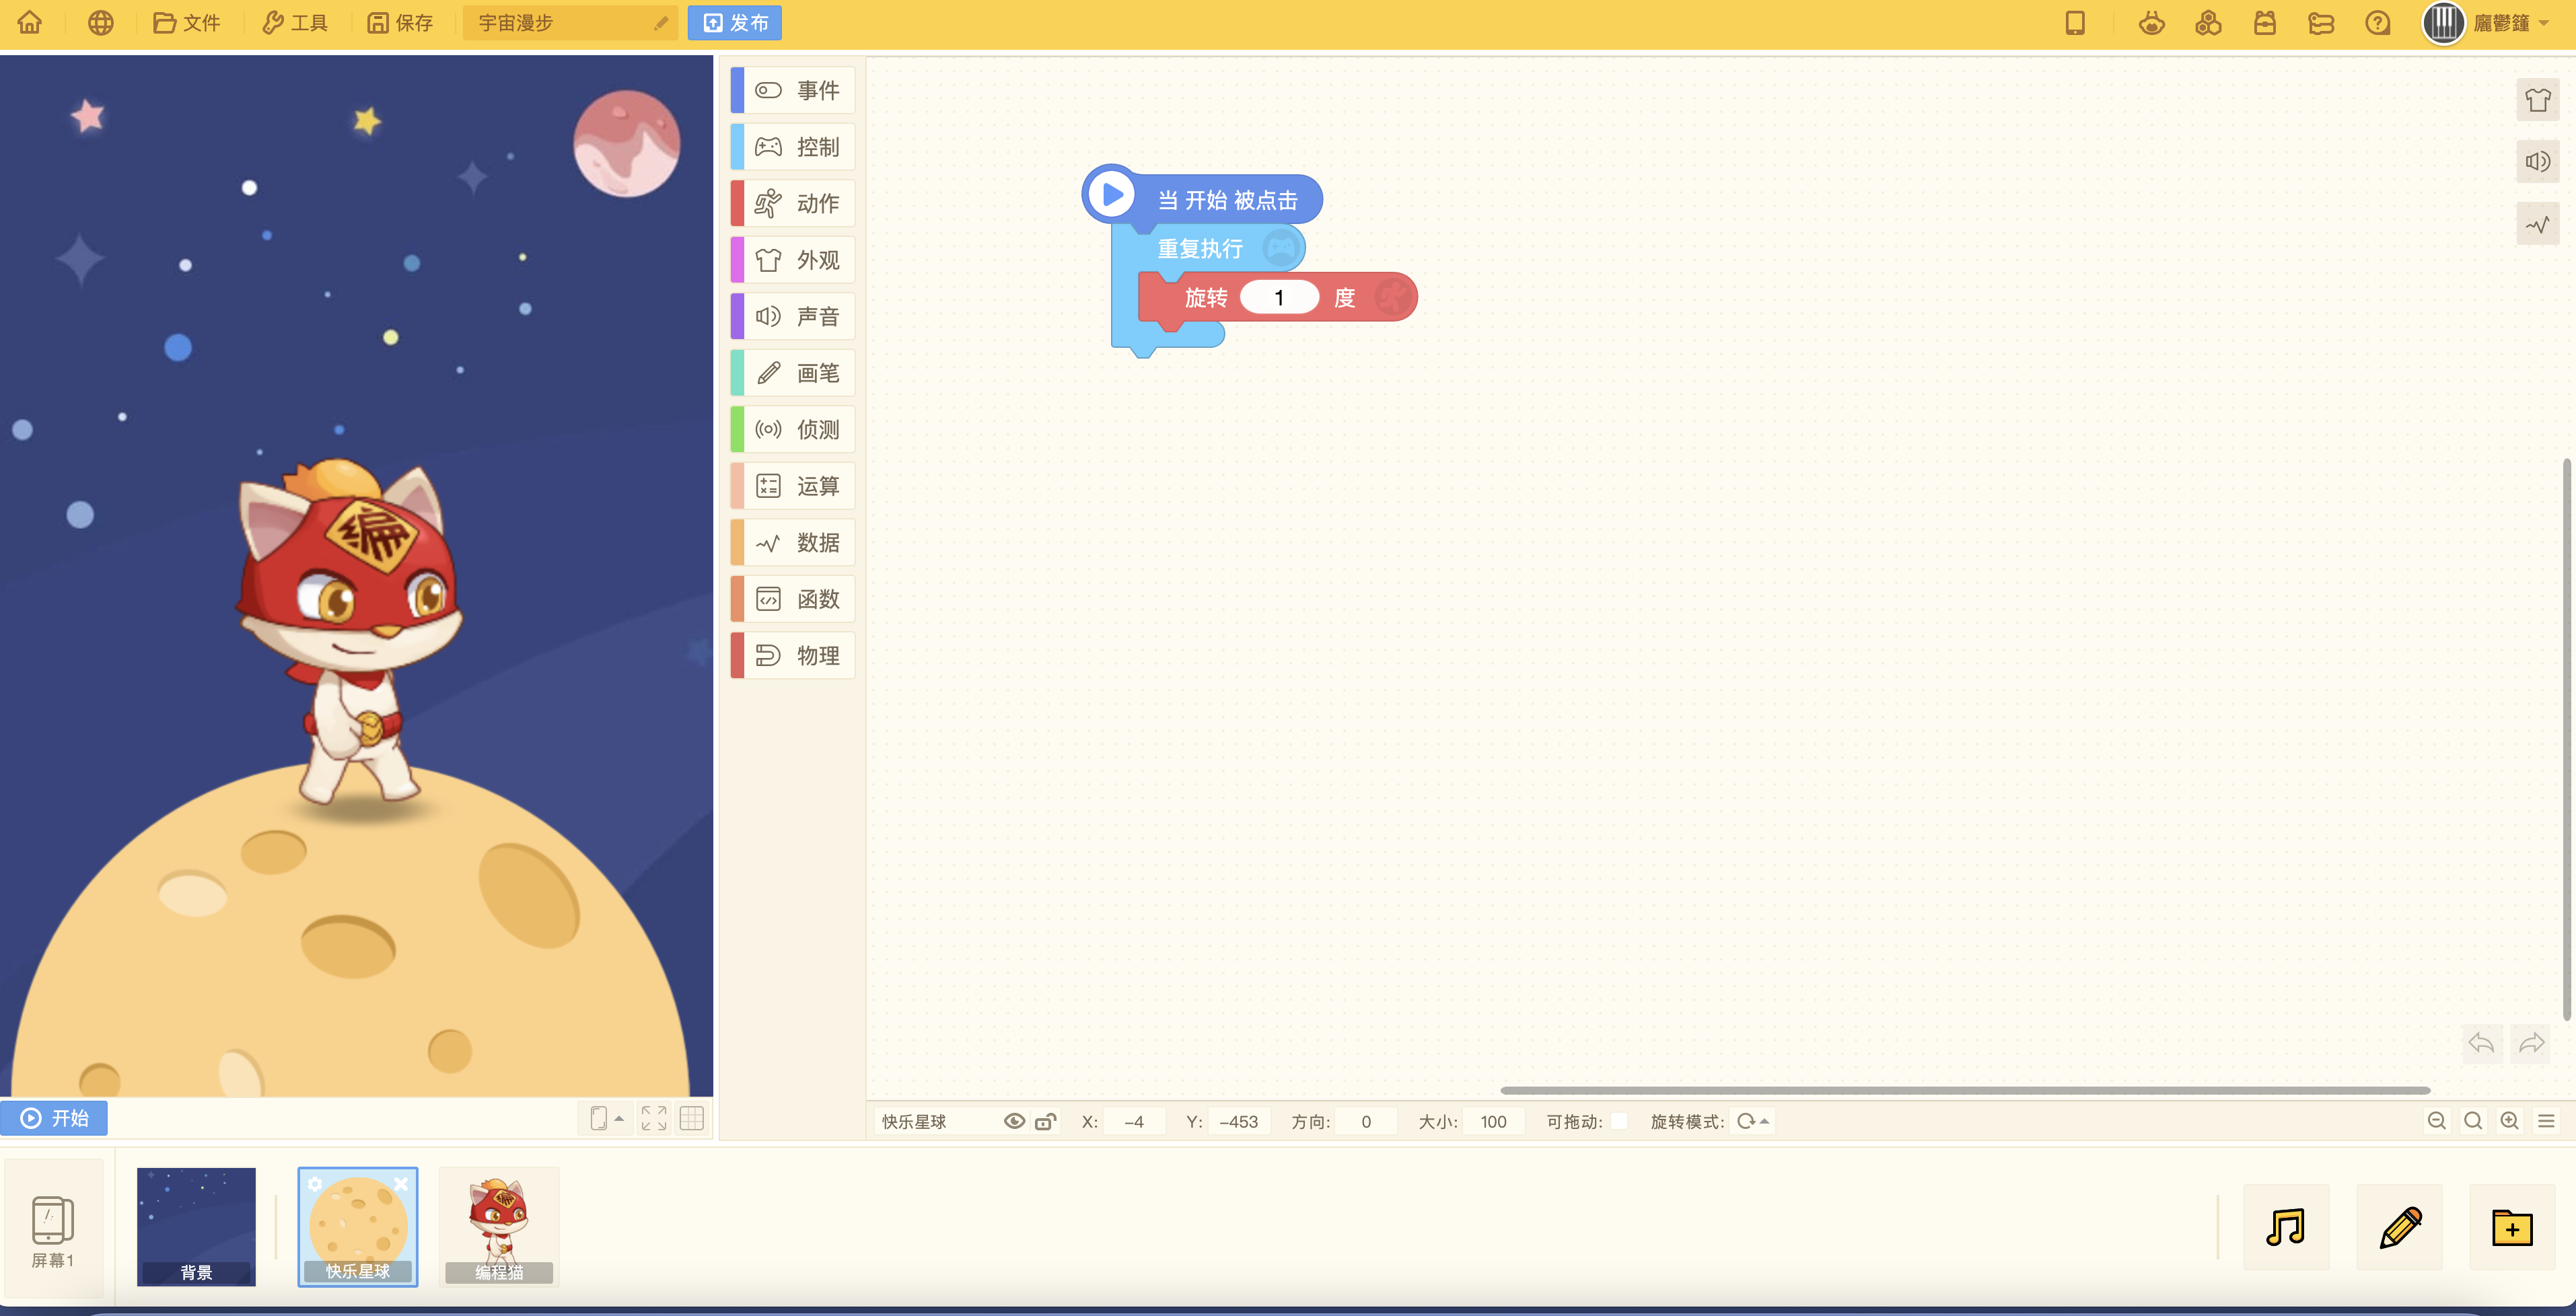Toggle the stage grid overlay

(692, 1118)
